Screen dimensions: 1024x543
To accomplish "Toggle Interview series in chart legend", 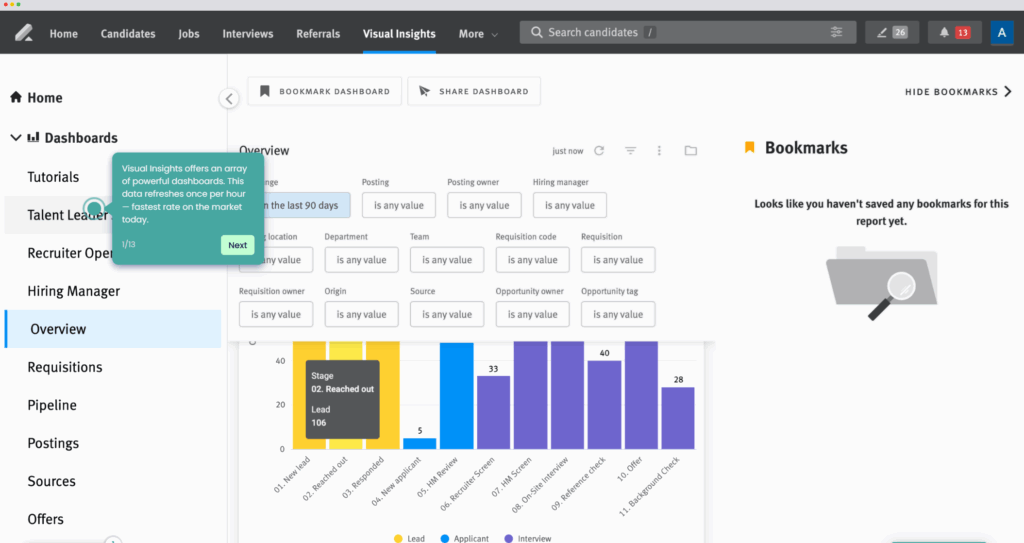I will tap(528, 538).
